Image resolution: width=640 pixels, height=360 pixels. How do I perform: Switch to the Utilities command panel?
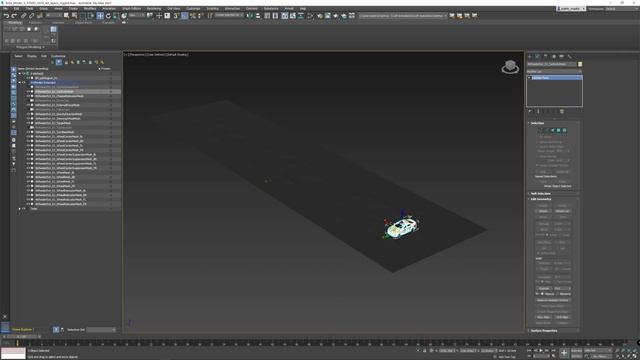(570, 56)
